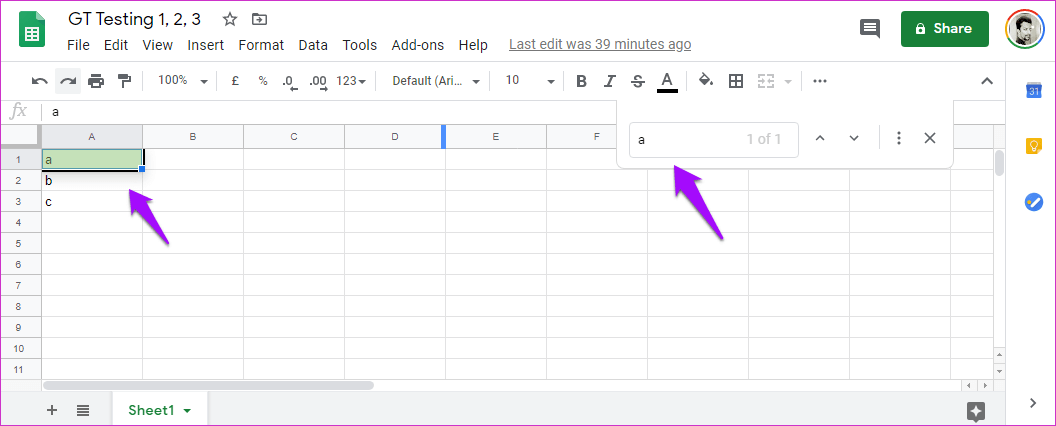
Task: Click the vertical scrollbar thumb
Action: pyautogui.click(x=999, y=163)
